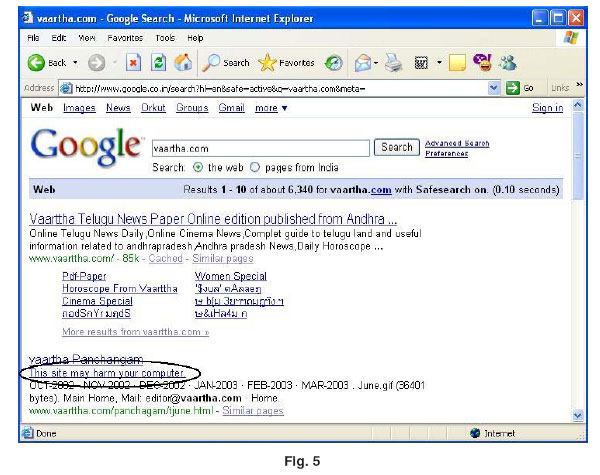Click in the Google search text field

click(x=260, y=147)
